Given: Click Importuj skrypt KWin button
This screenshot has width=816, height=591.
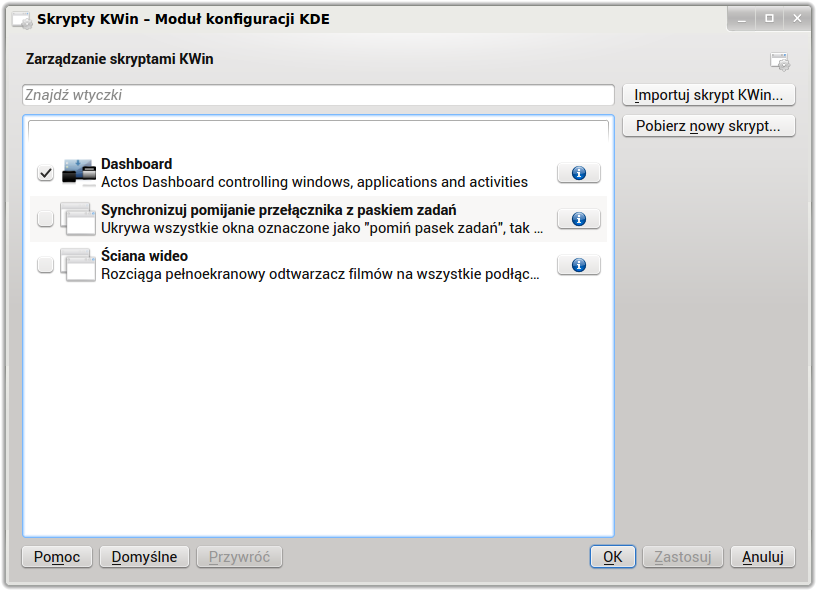Looking at the screenshot, I should point(708,95).
